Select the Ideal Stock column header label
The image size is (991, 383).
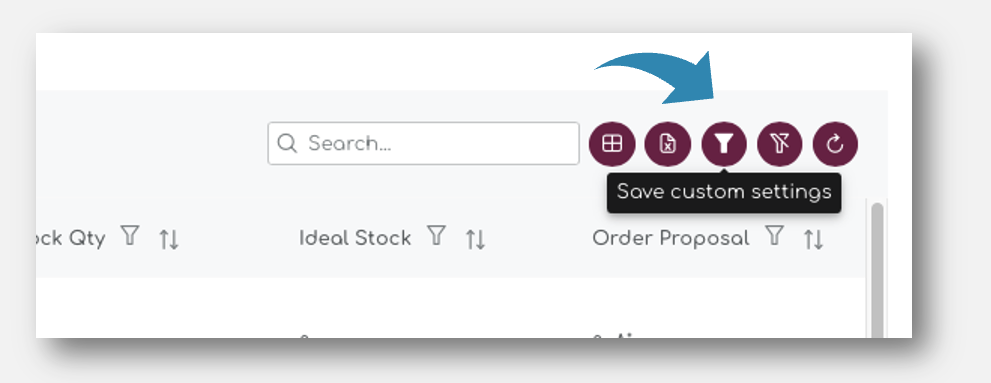click(x=355, y=238)
